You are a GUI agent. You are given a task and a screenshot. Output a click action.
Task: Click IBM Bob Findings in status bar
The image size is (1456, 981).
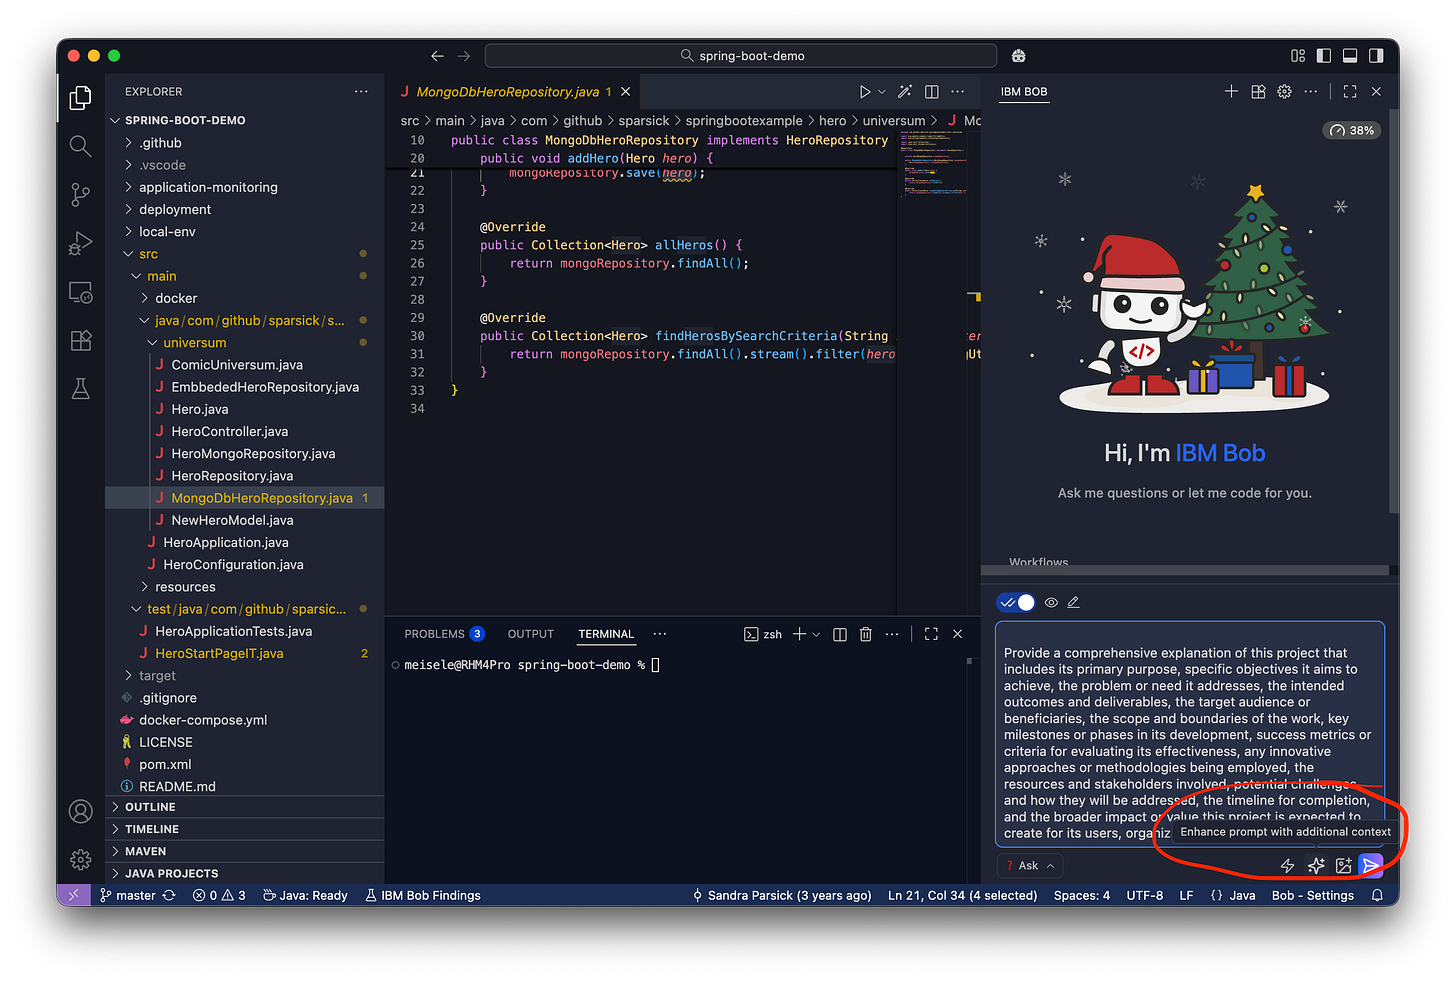coord(430,895)
